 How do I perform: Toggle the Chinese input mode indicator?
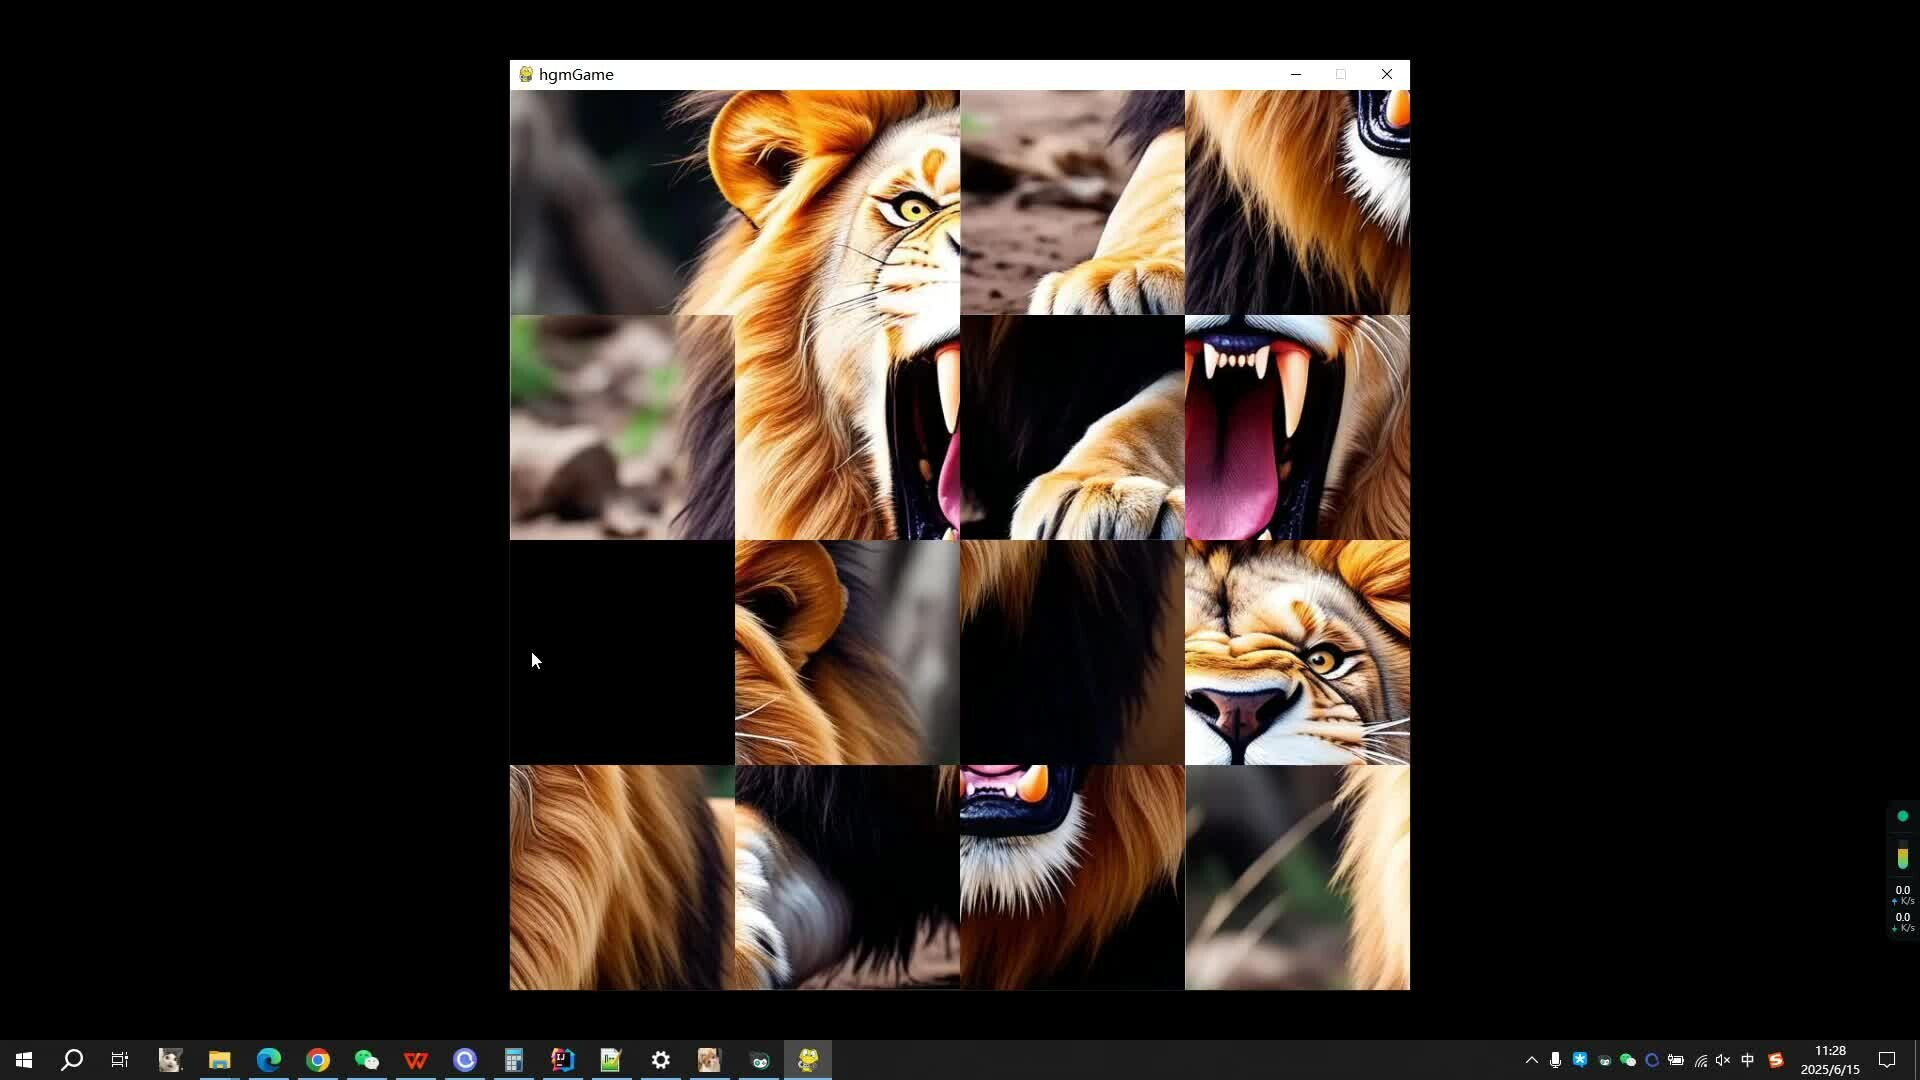tap(1748, 1060)
